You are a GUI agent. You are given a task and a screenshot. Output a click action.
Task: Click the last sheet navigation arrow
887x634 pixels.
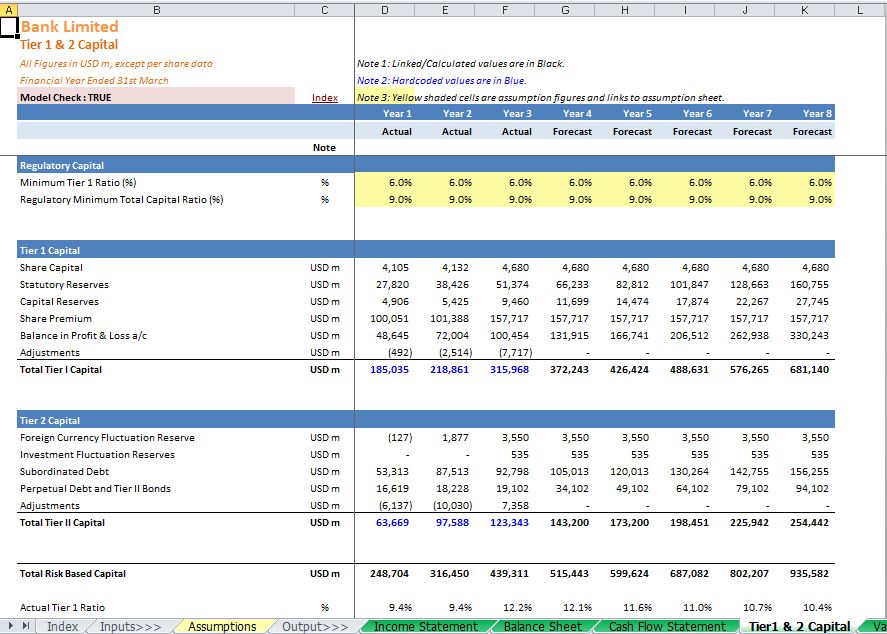25,626
